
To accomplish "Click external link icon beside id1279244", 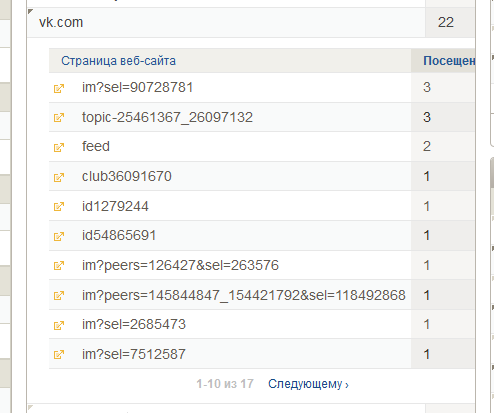I will click(59, 207).
